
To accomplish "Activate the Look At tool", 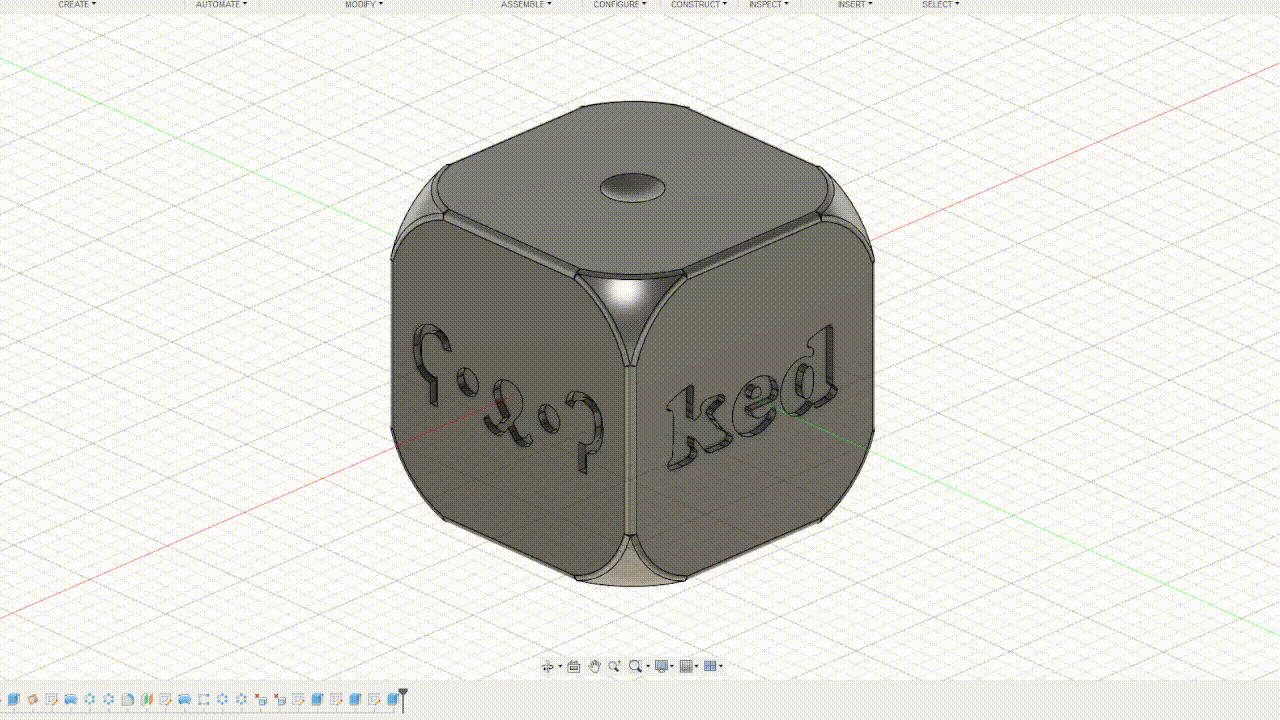I will tap(573, 666).
